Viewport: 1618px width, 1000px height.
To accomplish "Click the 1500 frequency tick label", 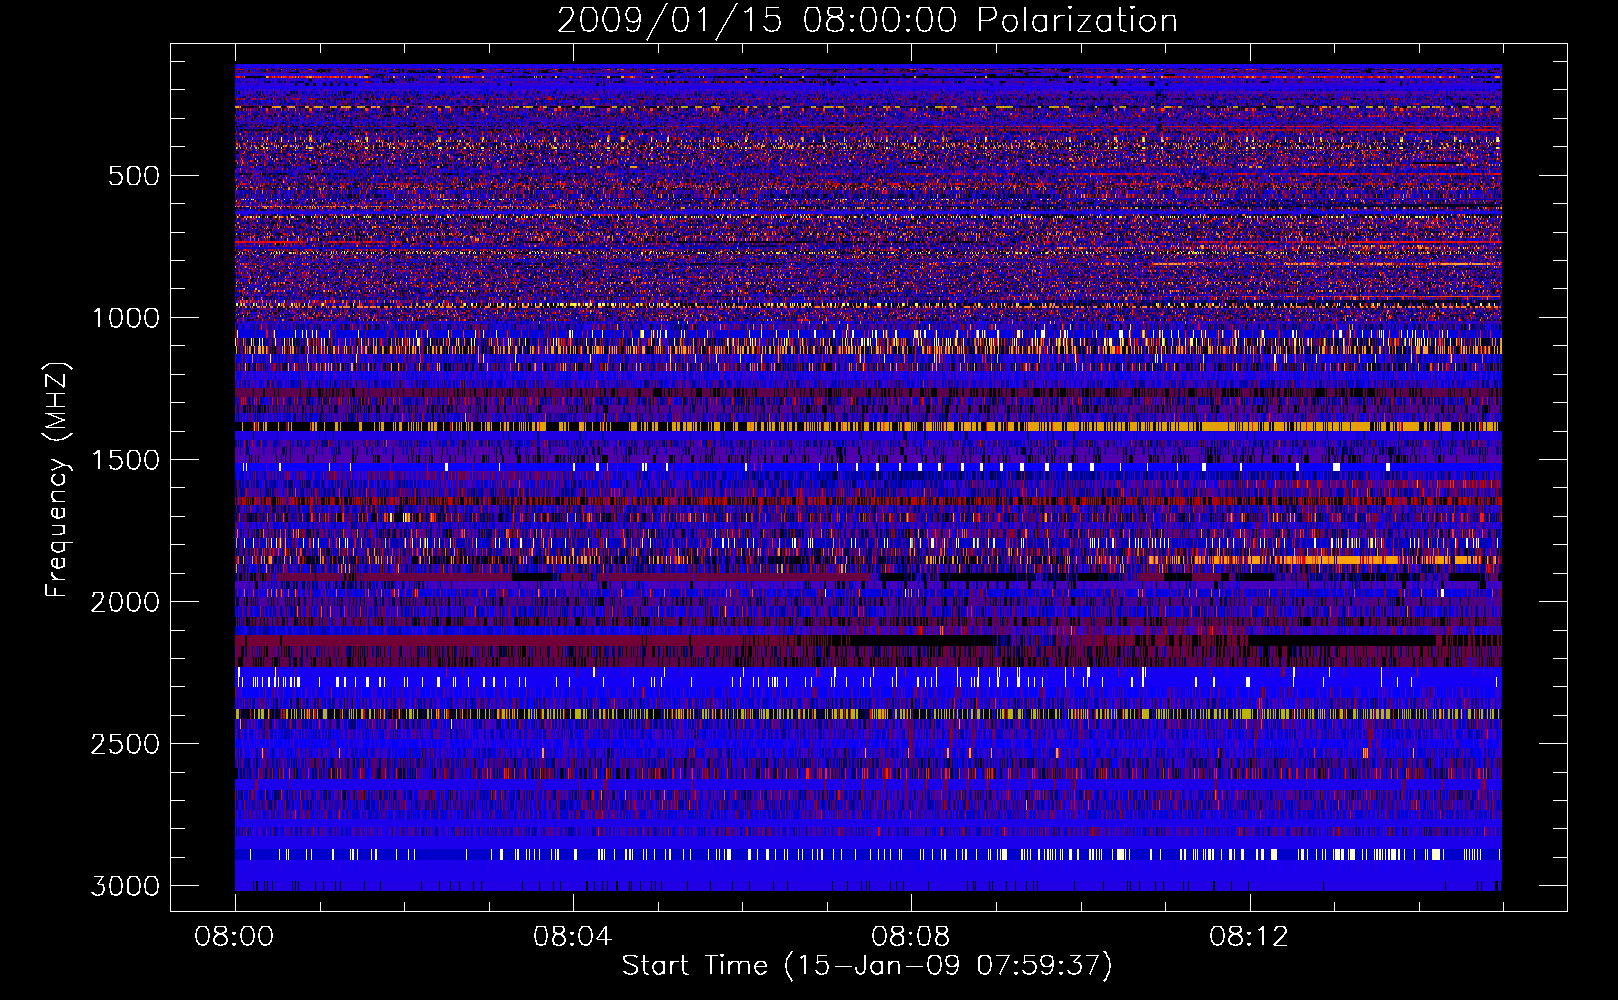I will point(125,460).
